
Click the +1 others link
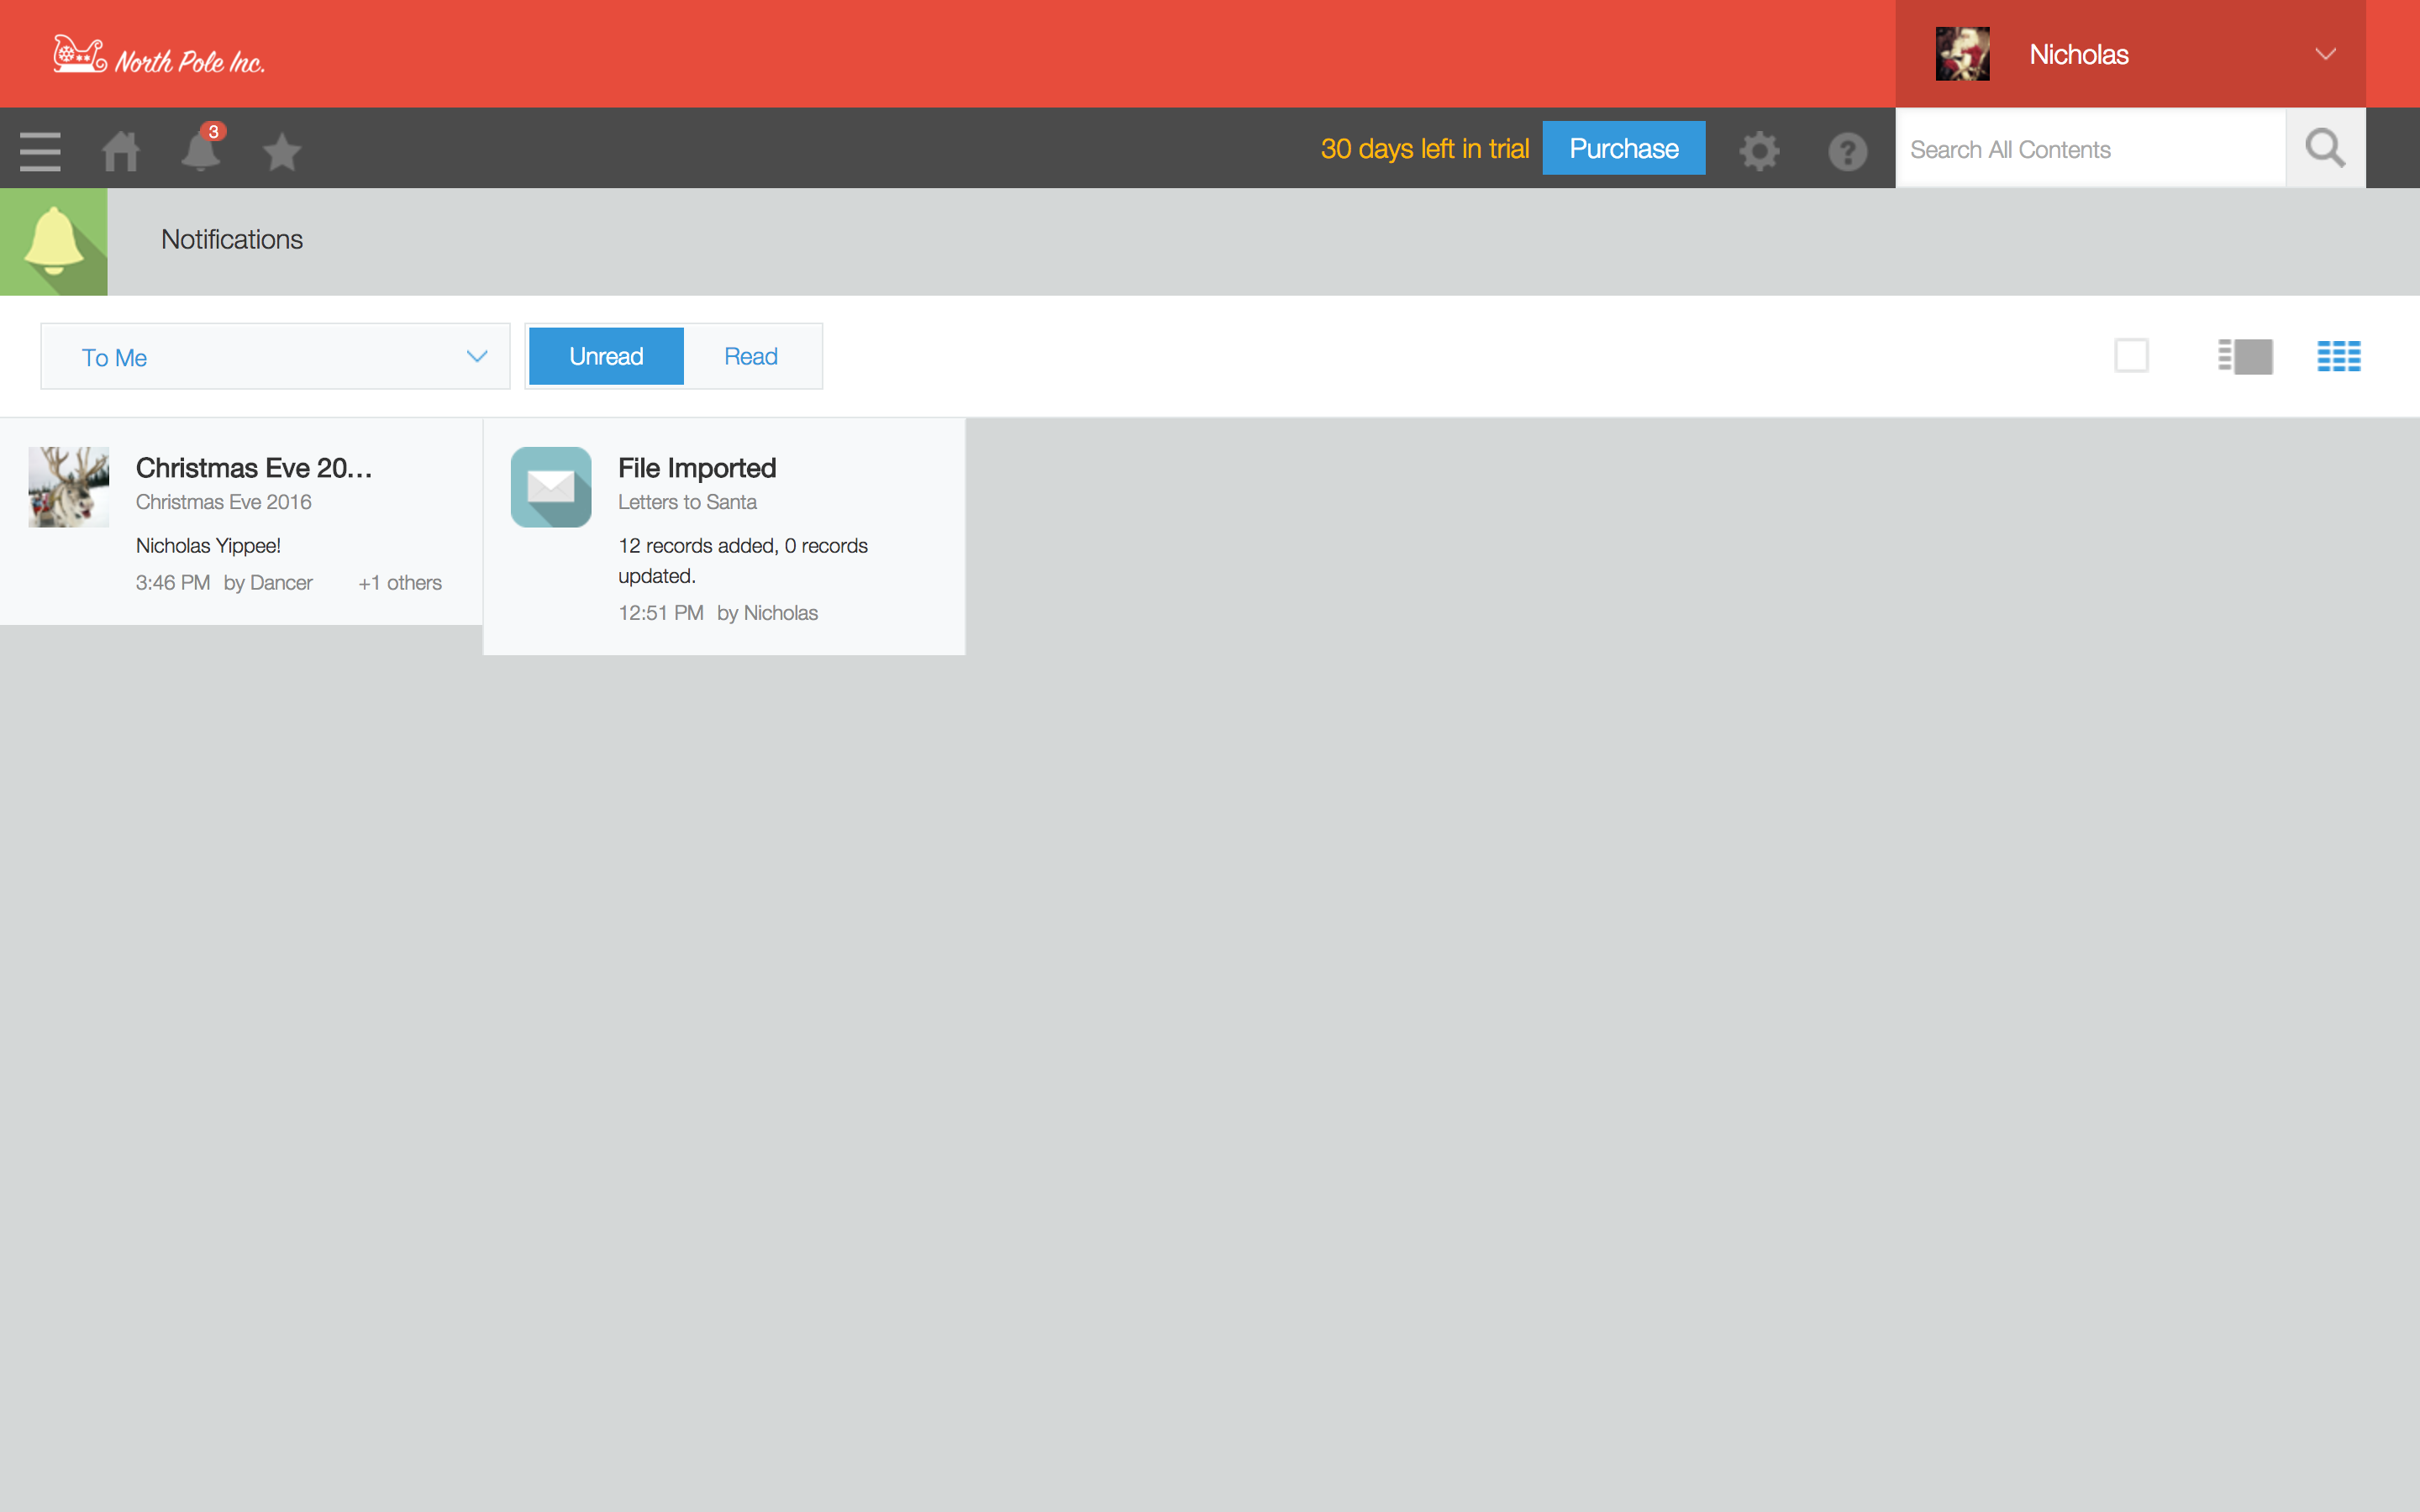pyautogui.click(x=400, y=583)
